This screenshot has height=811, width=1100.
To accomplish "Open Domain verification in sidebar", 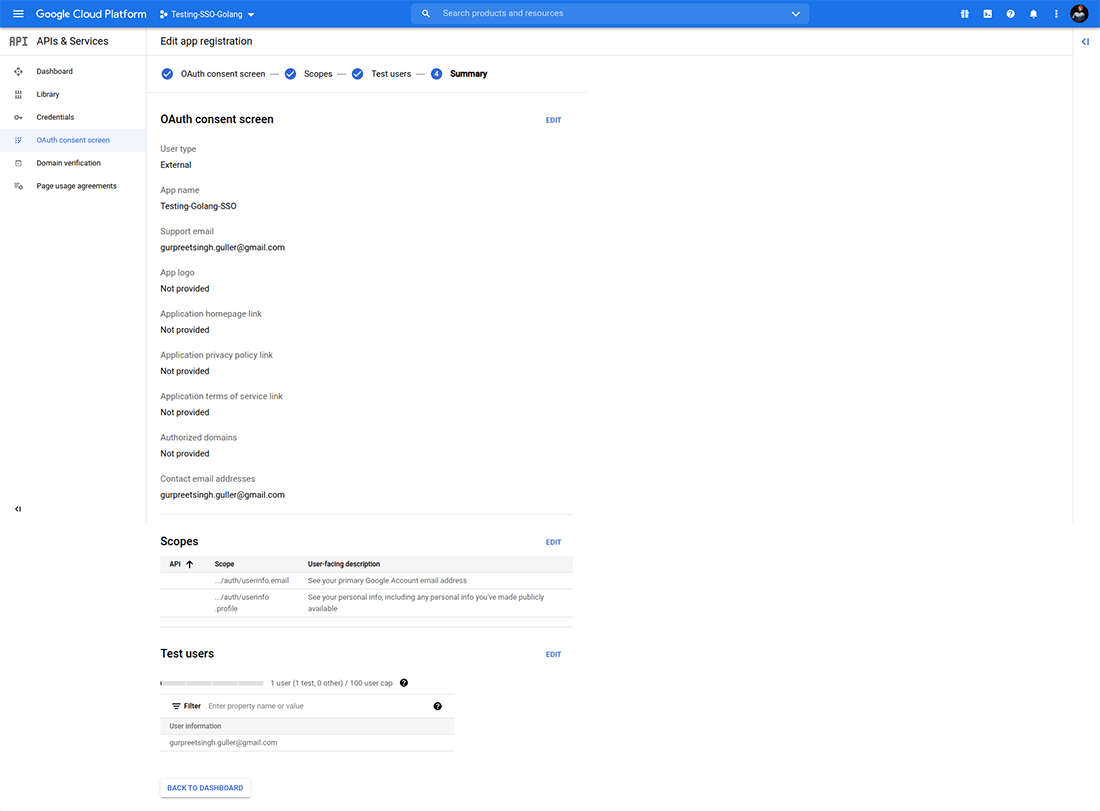I will pos(69,163).
